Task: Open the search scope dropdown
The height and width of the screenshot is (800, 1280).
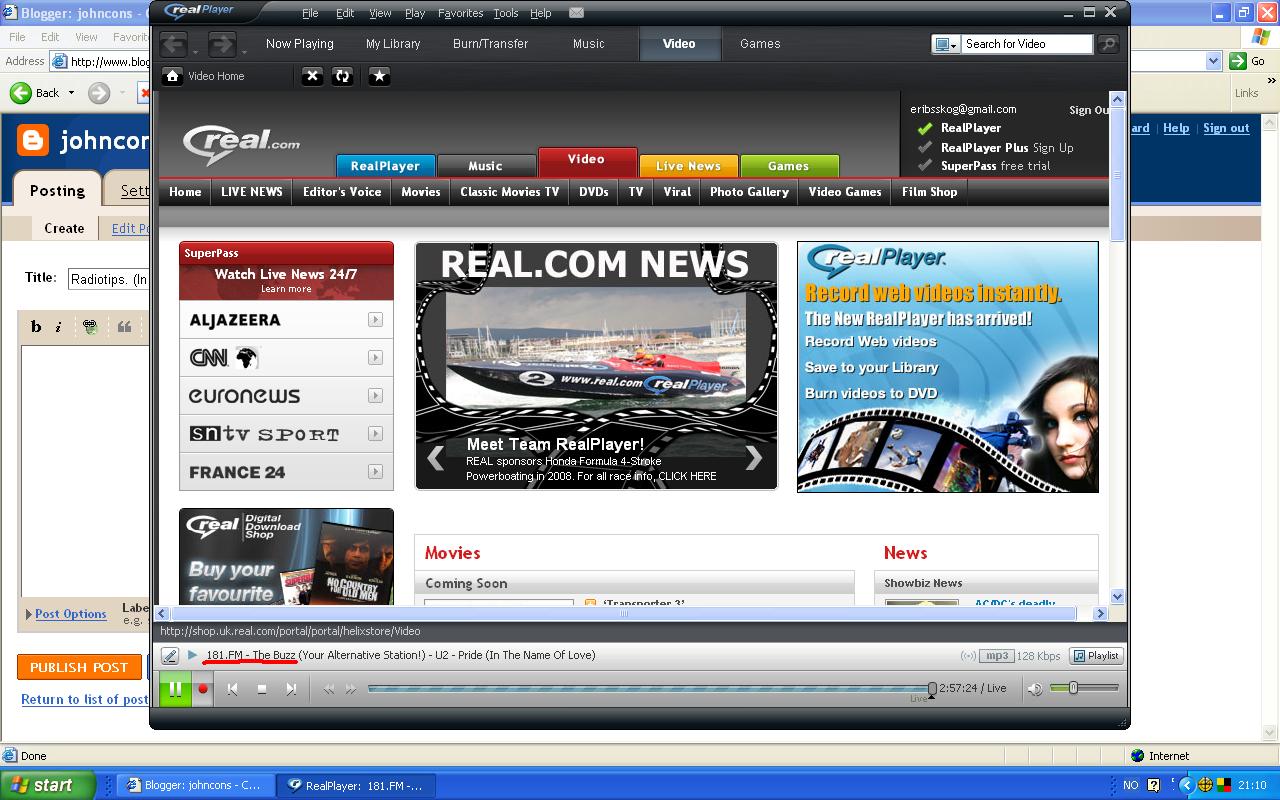Action: tap(946, 44)
